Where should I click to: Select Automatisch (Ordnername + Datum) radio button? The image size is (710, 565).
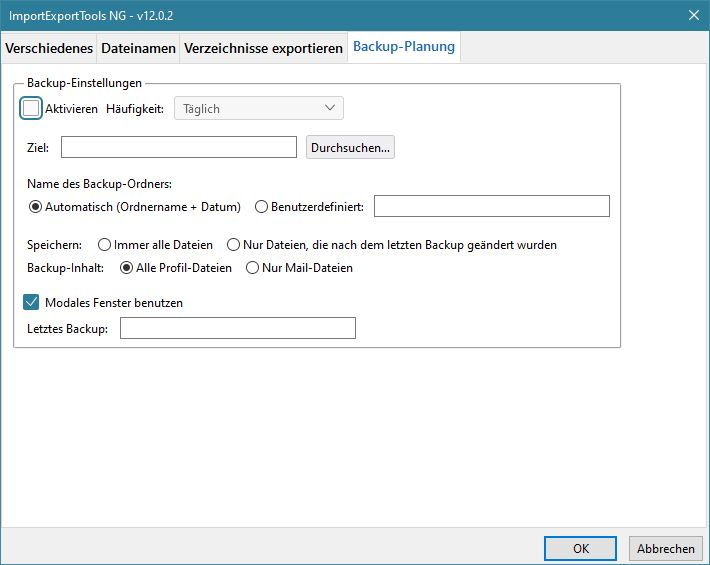coord(37,207)
